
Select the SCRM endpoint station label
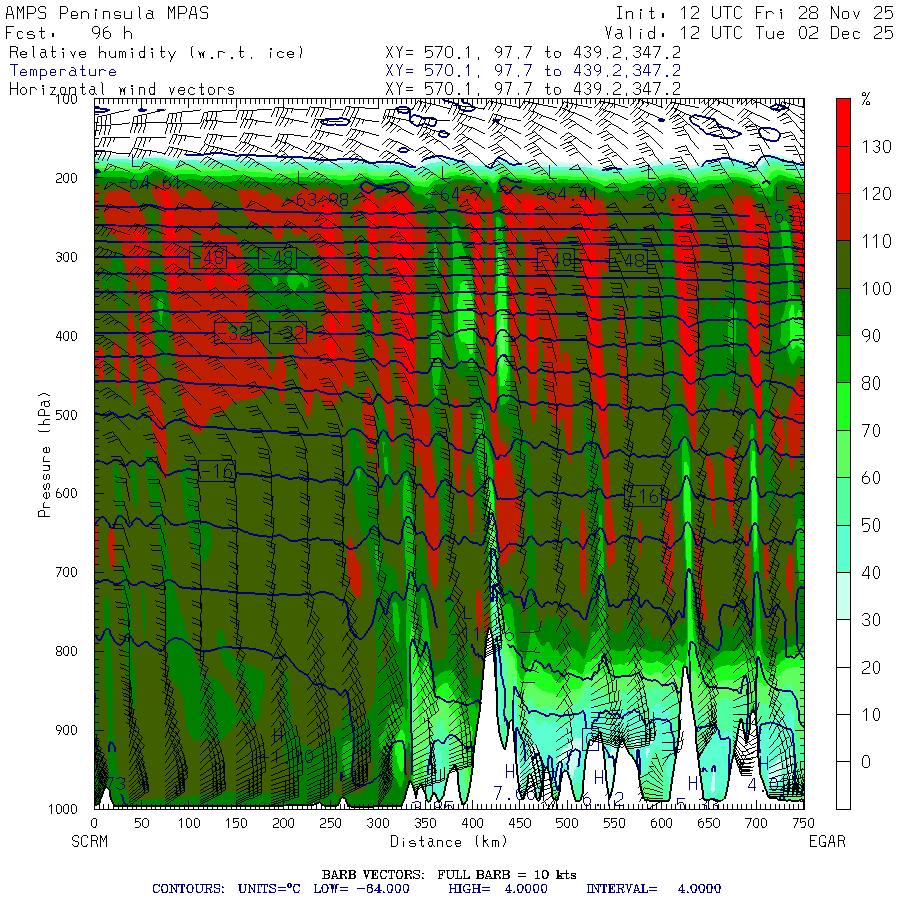[90, 841]
